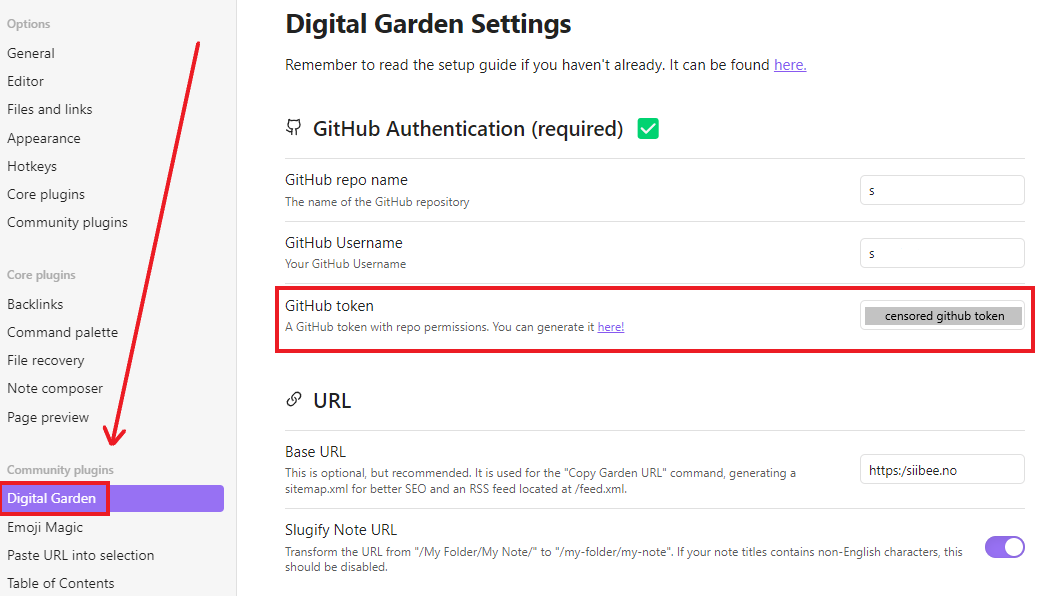Toggle the Slugify Note URL switch
Viewport: 1042px width, 596px height.
(x=1004, y=547)
